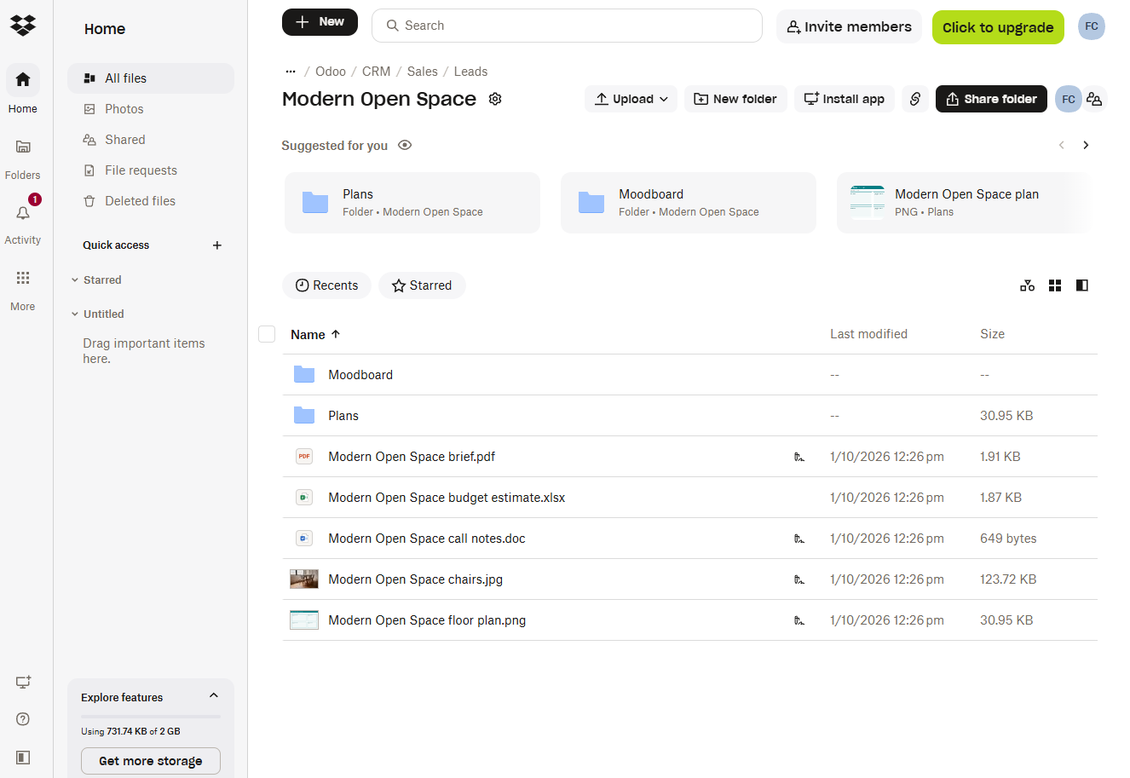Click shared icon on brief.pdf row

click(799, 457)
